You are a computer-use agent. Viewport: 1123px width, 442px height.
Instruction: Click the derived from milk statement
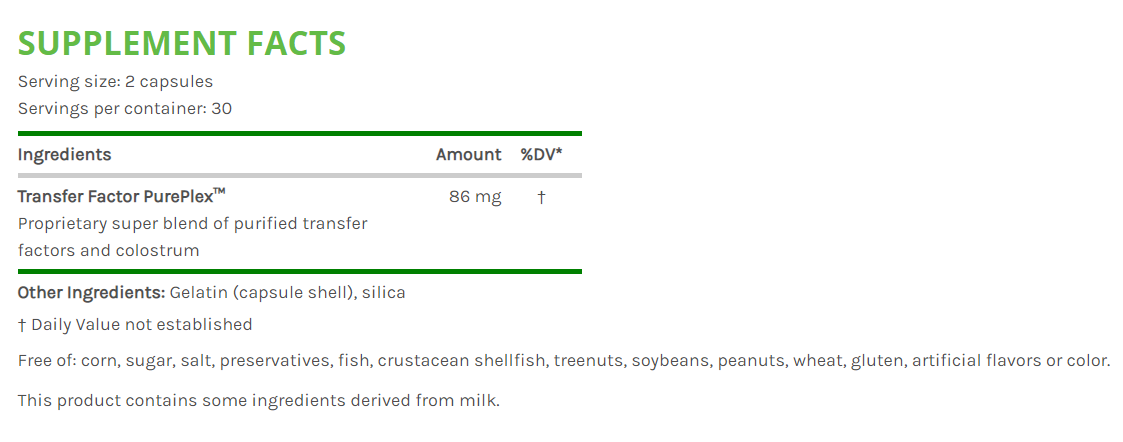(x=258, y=401)
